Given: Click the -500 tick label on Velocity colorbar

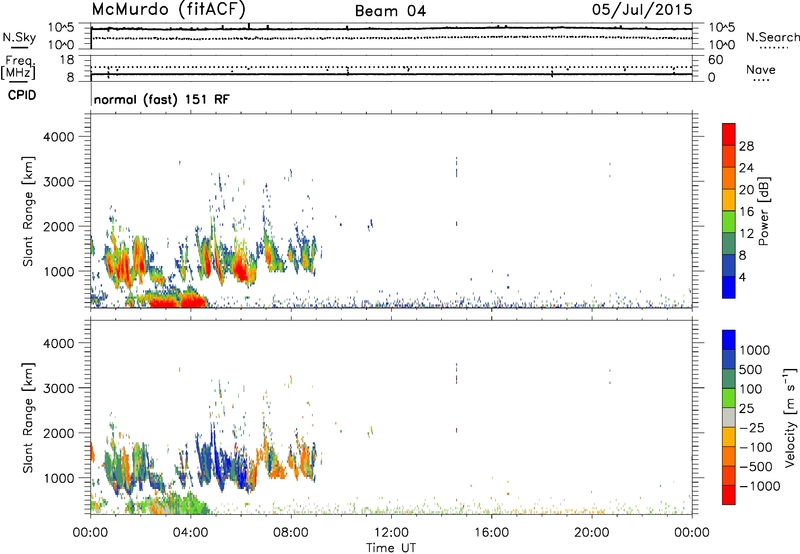Looking at the screenshot, I should pyautogui.click(x=756, y=467).
